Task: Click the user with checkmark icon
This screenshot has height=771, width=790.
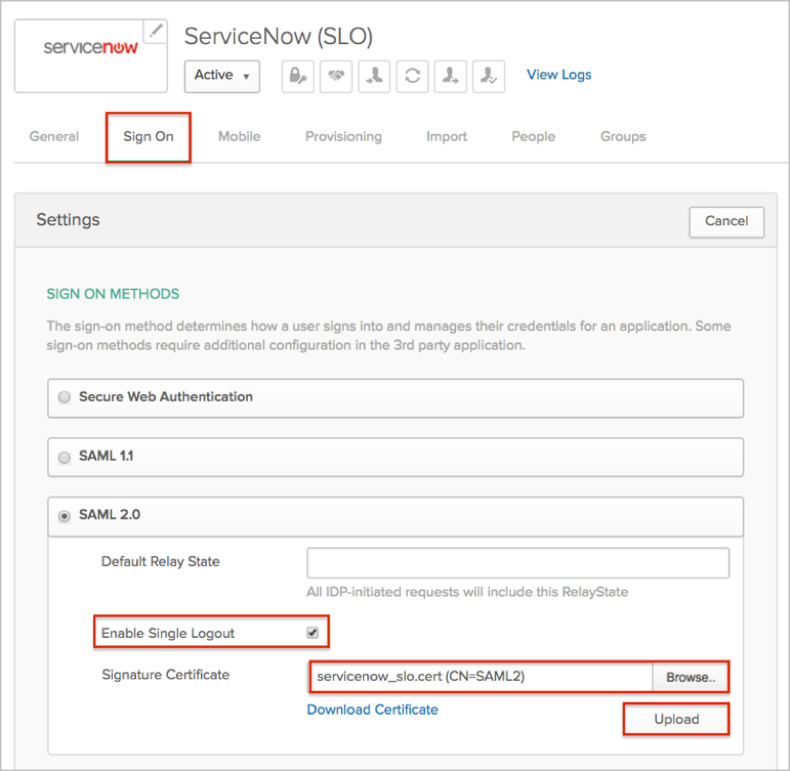Action: (x=488, y=76)
